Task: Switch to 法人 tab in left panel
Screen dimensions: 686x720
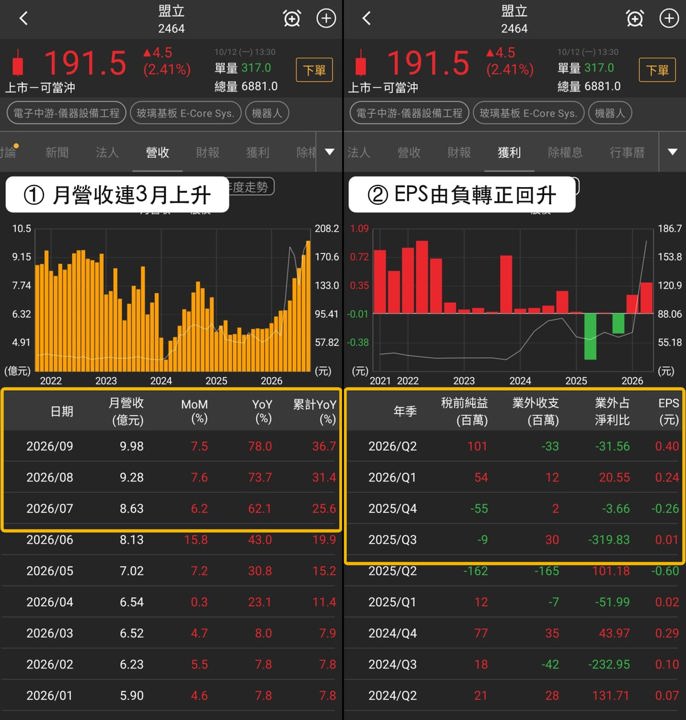Action: coord(107,152)
